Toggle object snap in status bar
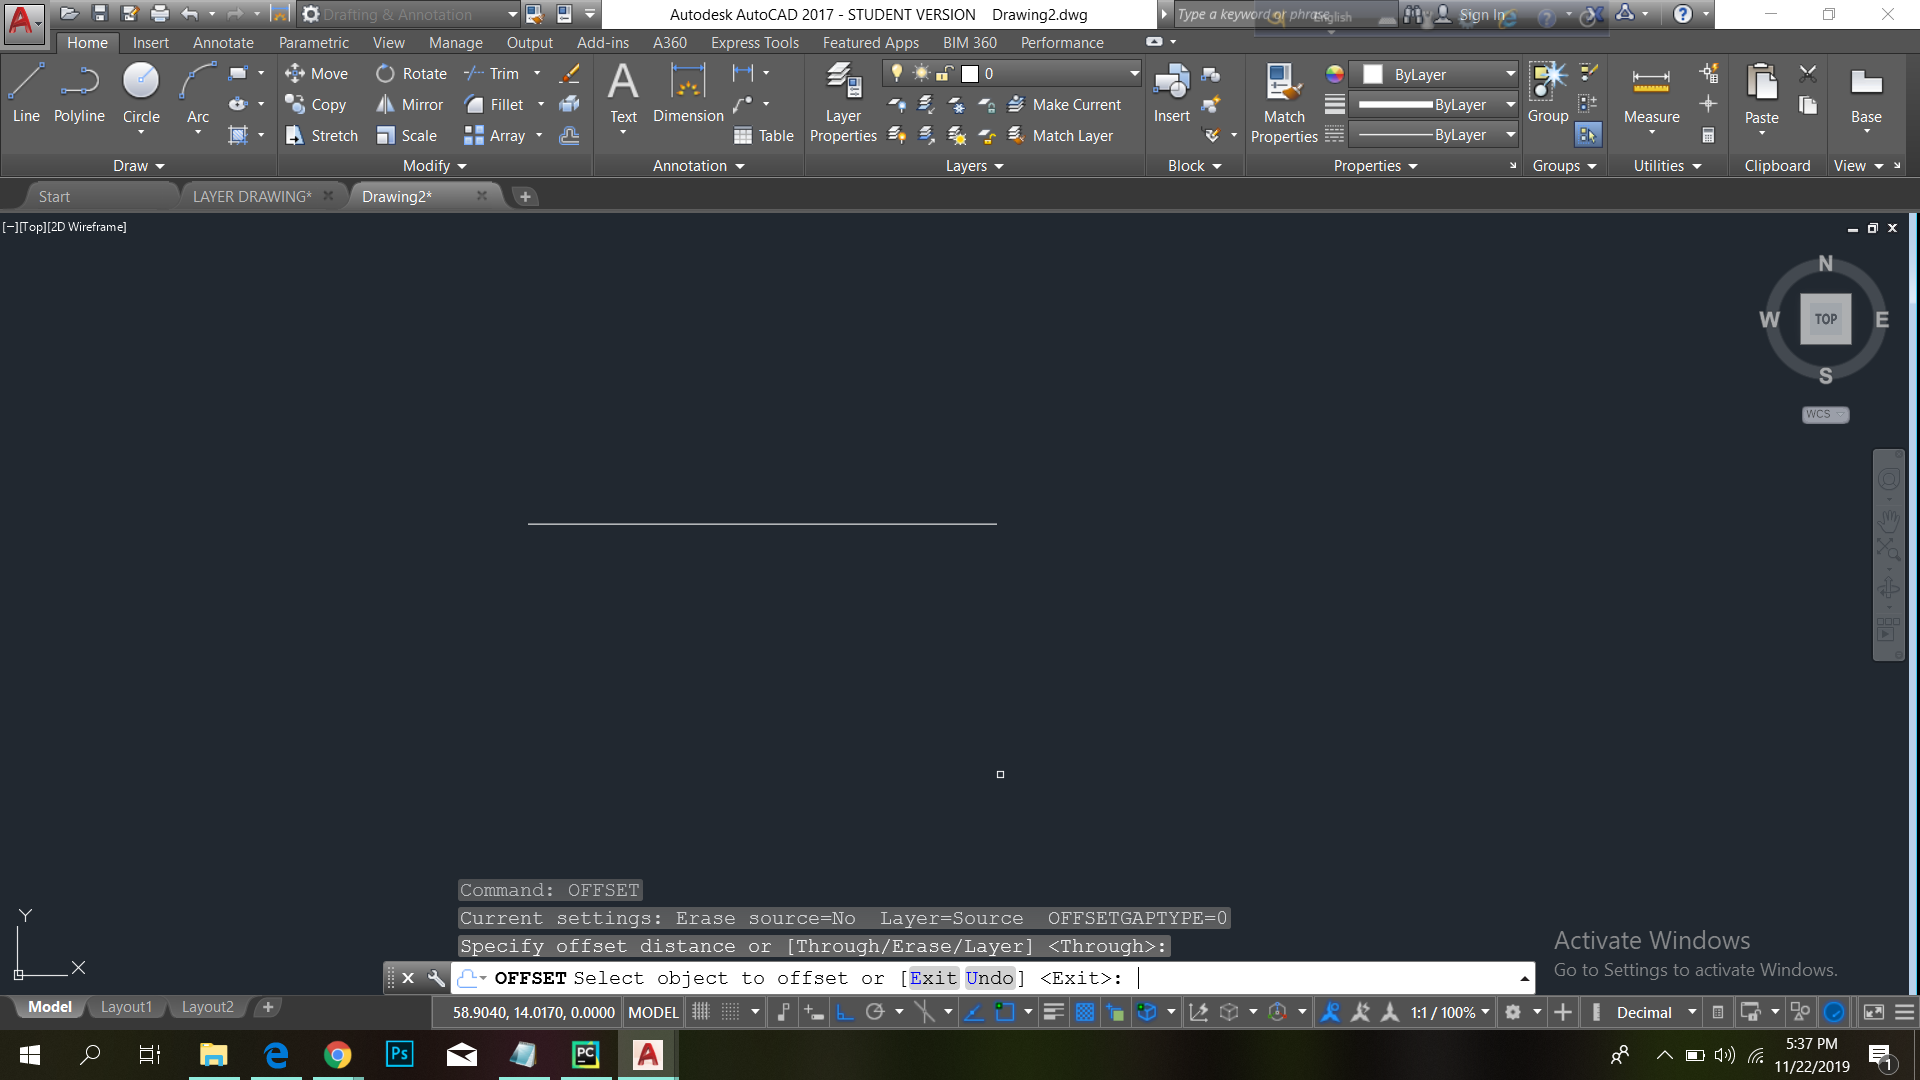 pos(1005,1012)
